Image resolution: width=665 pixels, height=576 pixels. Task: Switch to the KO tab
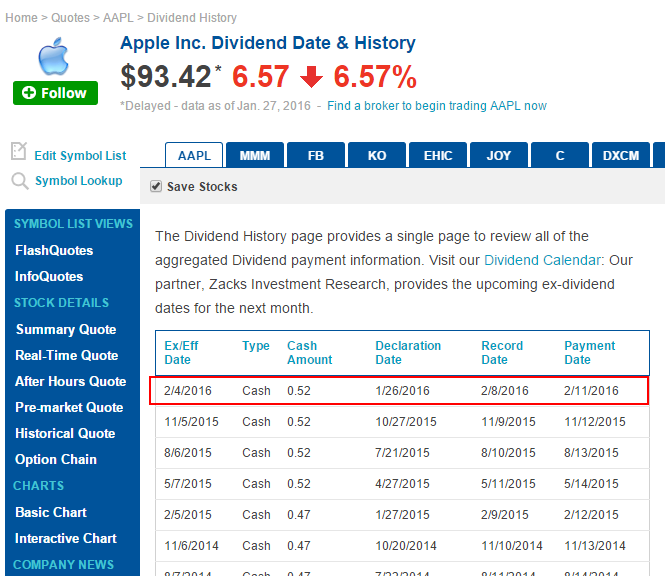point(377,155)
